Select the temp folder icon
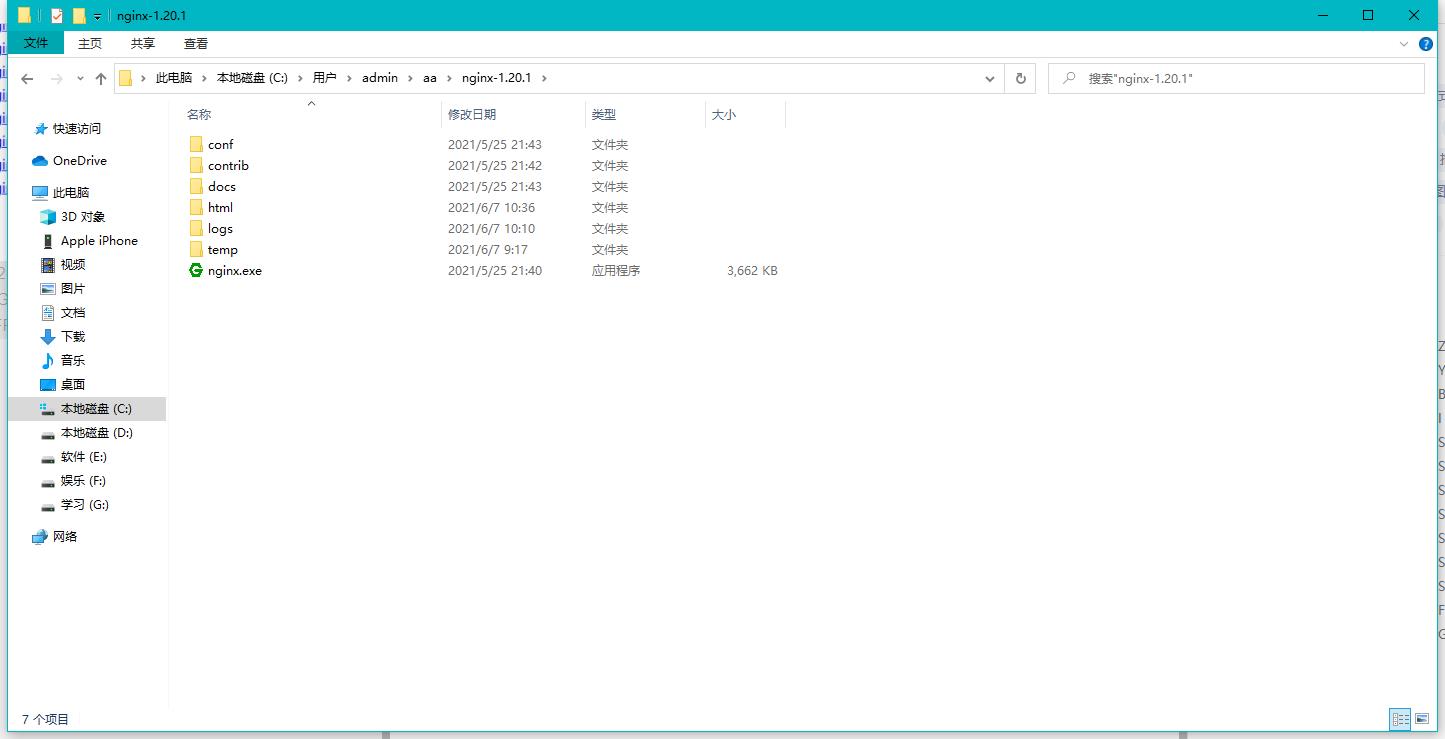The image size is (1445, 739). 196,250
